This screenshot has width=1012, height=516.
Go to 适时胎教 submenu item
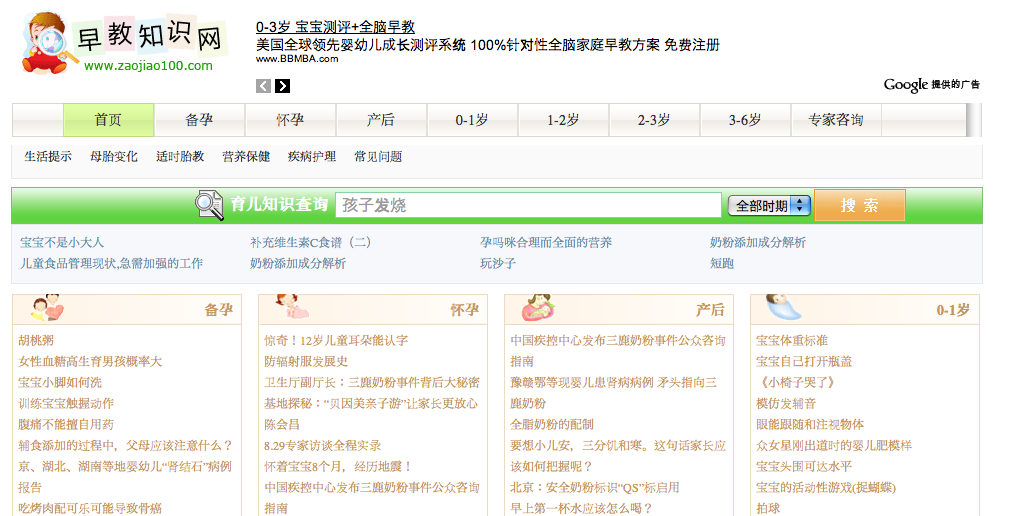click(x=180, y=157)
